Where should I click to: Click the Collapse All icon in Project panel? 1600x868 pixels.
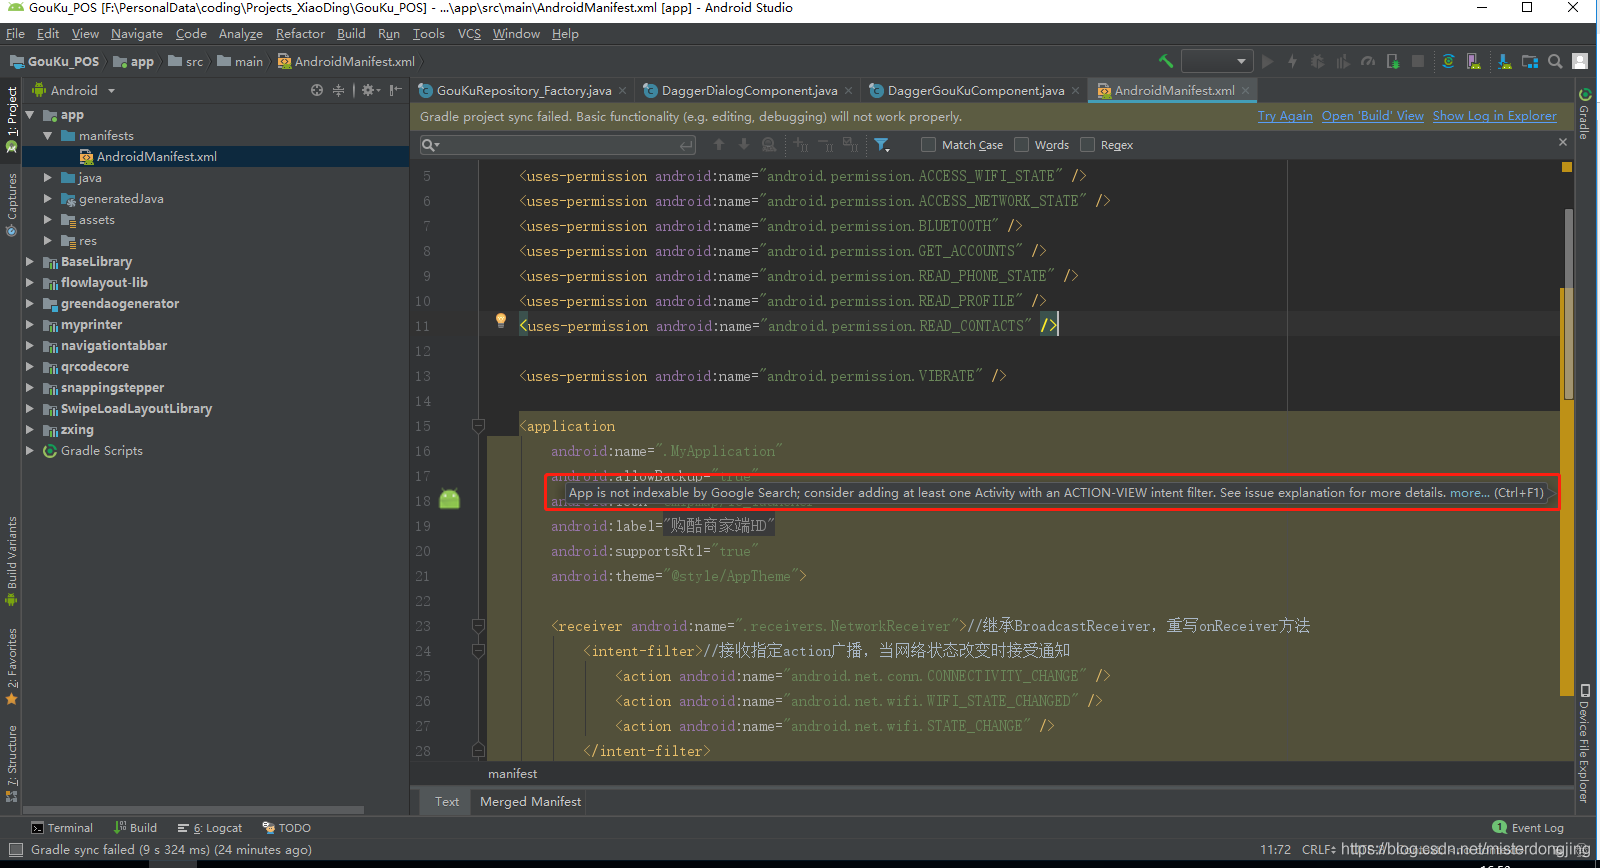coord(338,90)
